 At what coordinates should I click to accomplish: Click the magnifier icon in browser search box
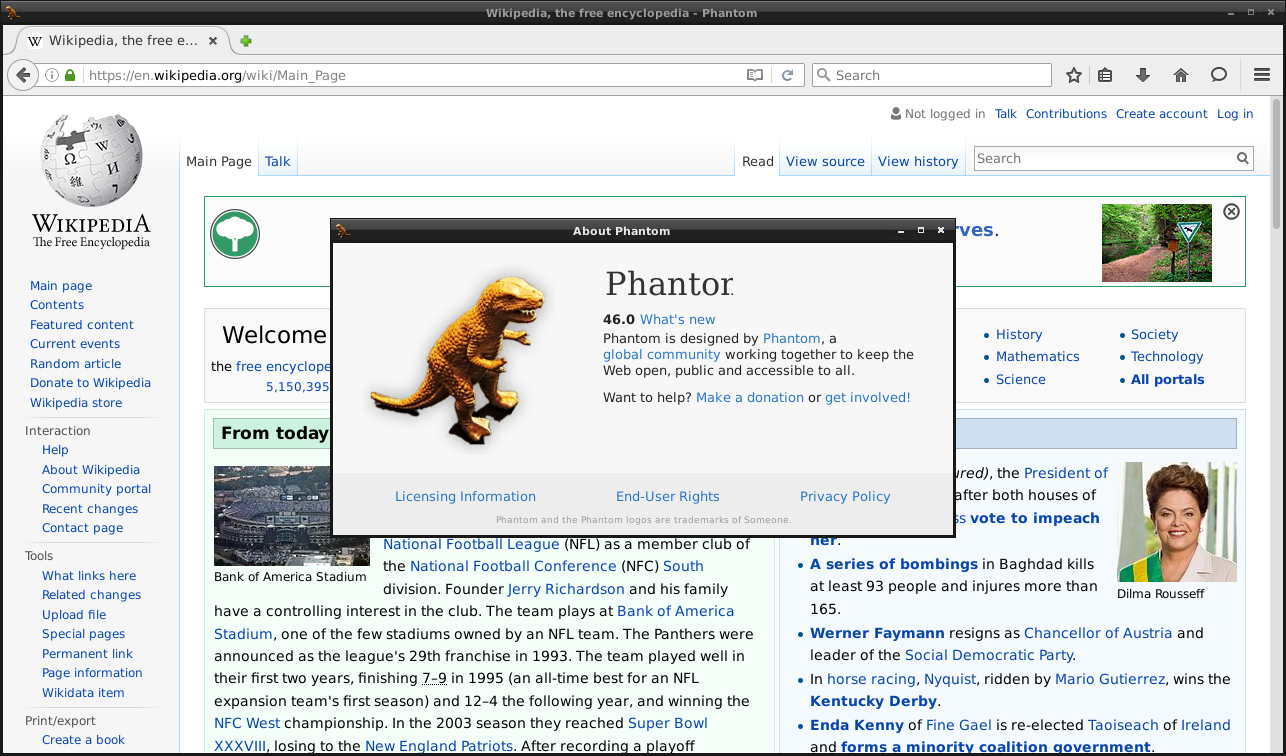(x=823, y=75)
